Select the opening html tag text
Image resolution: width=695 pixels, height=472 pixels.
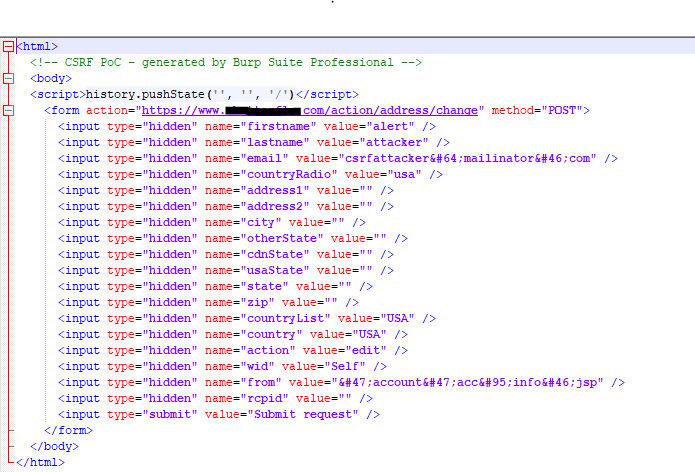[x=37, y=47]
